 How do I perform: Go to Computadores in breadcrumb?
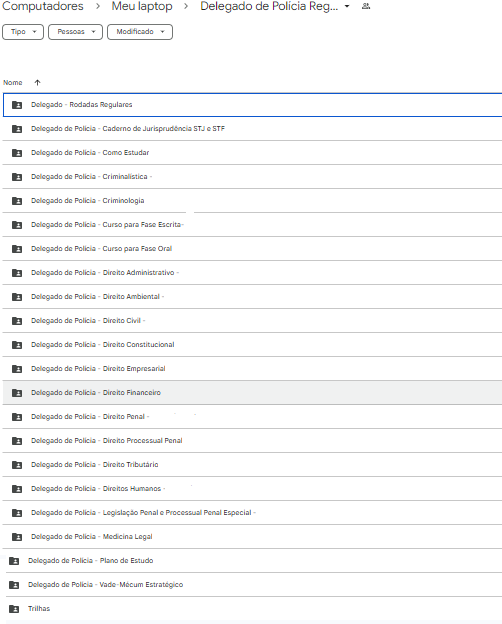click(43, 6)
